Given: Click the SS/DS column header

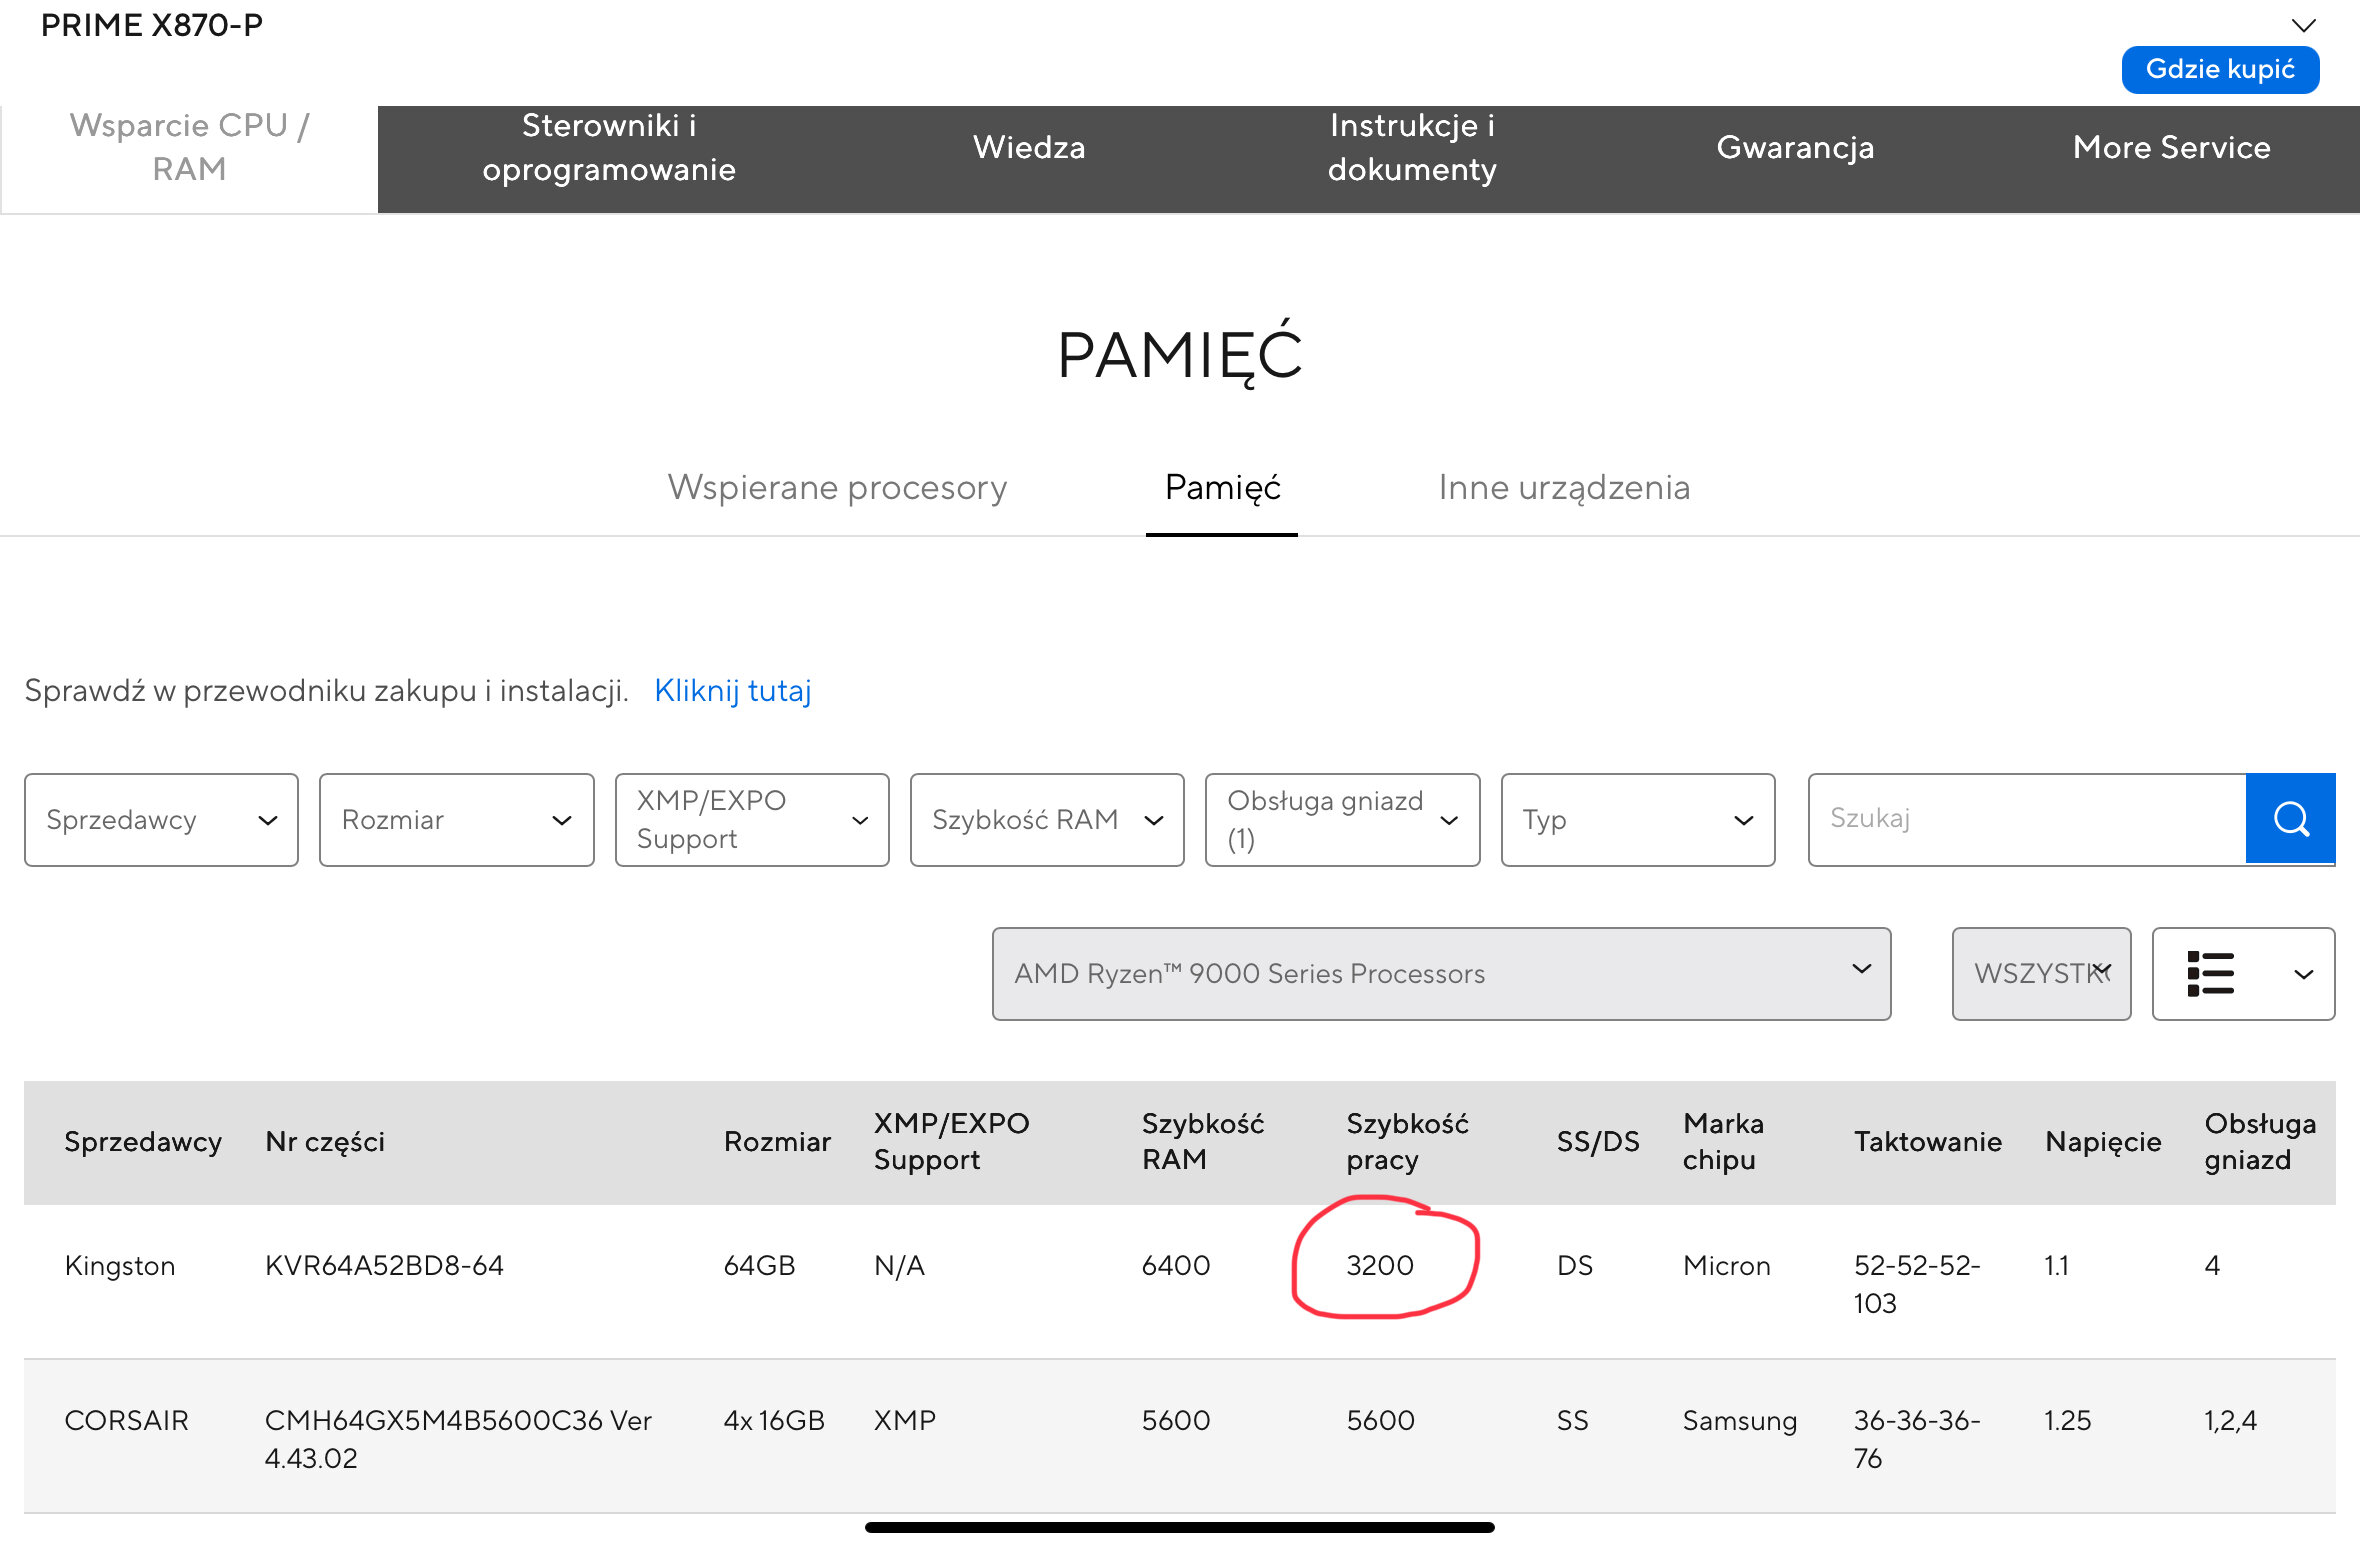Looking at the screenshot, I should 1598,1141.
